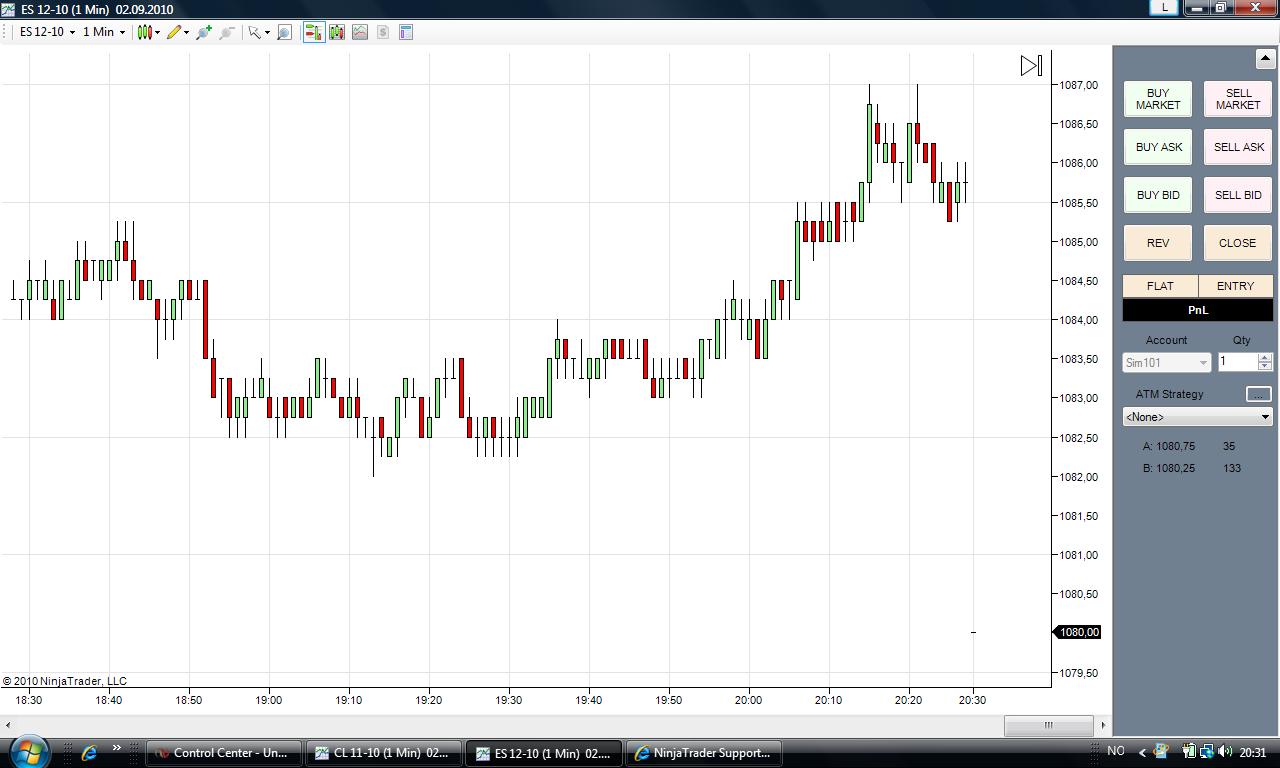Click the REV reverse position button
This screenshot has height=768, width=1280.
1158,243
